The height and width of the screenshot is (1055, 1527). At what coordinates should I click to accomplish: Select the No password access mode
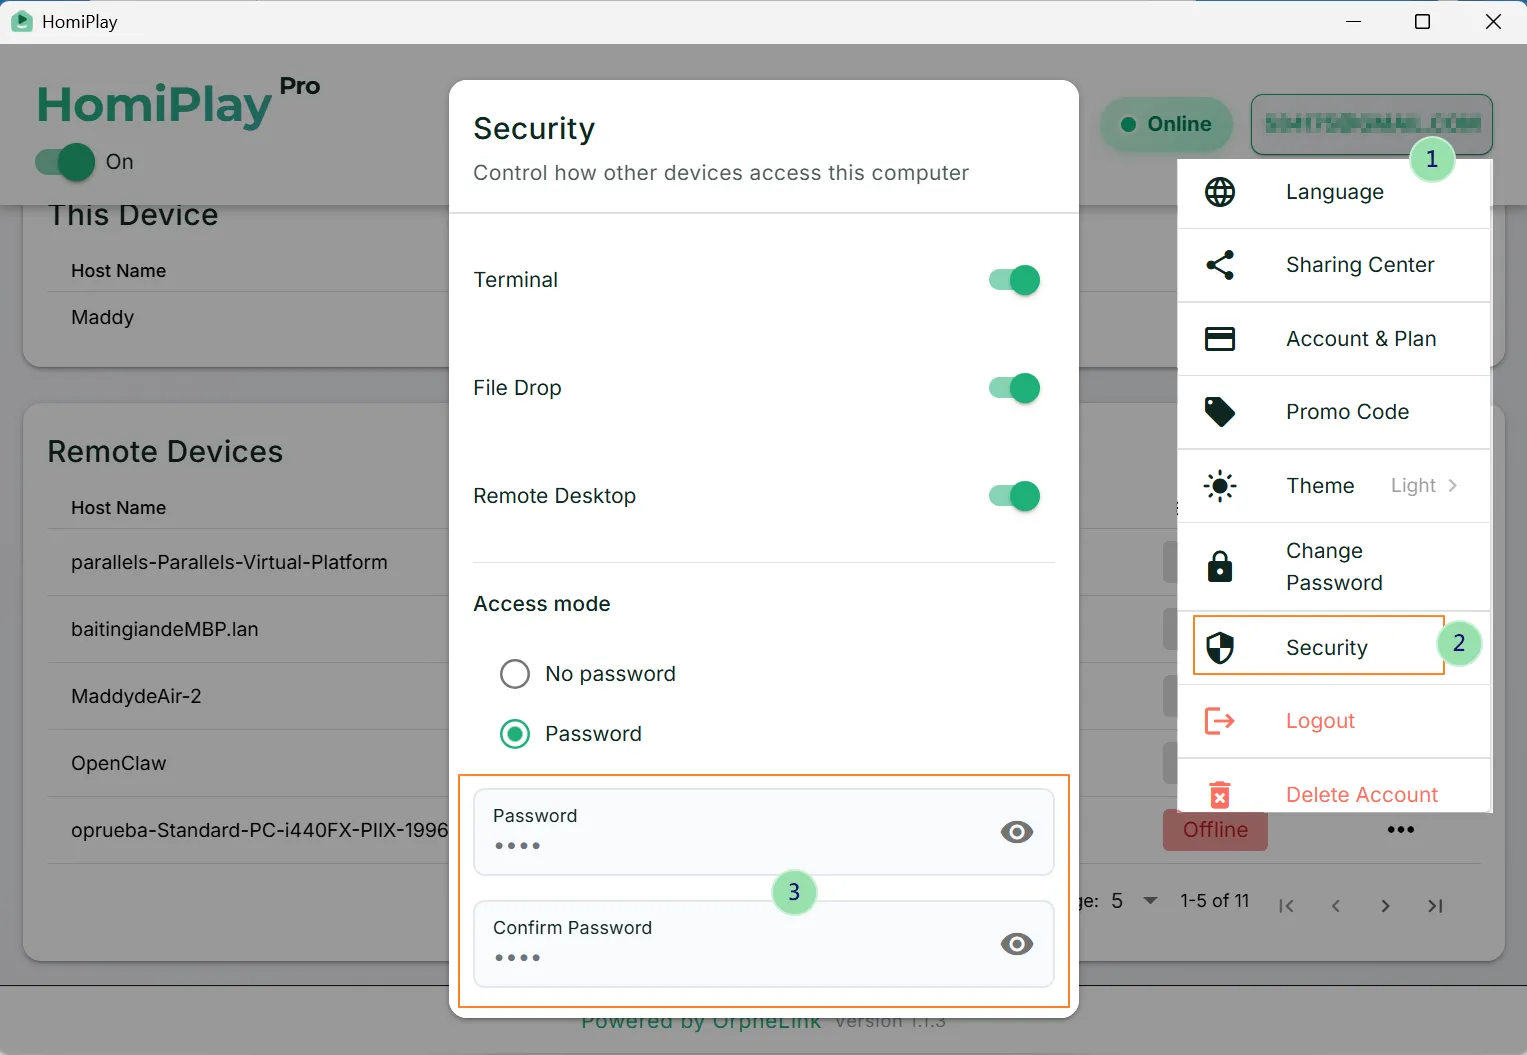pyautogui.click(x=515, y=674)
